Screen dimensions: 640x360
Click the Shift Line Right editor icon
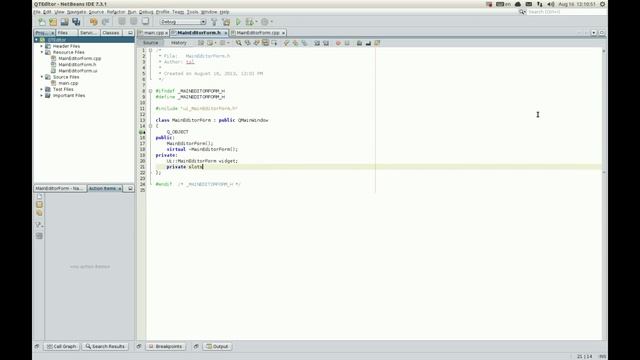[326, 43]
